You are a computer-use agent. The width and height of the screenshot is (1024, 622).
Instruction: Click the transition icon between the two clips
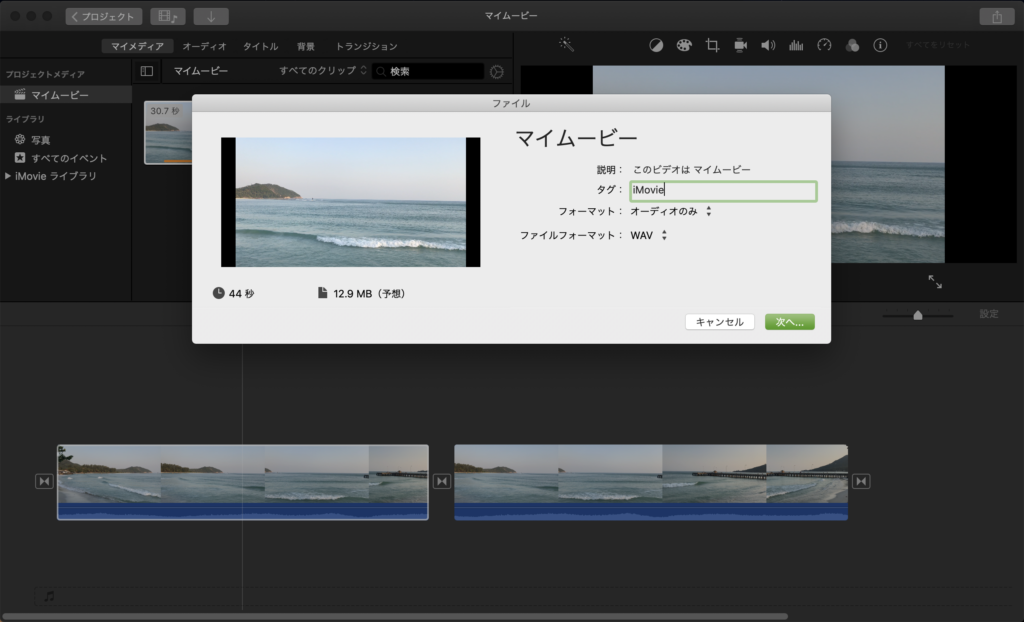tap(441, 482)
